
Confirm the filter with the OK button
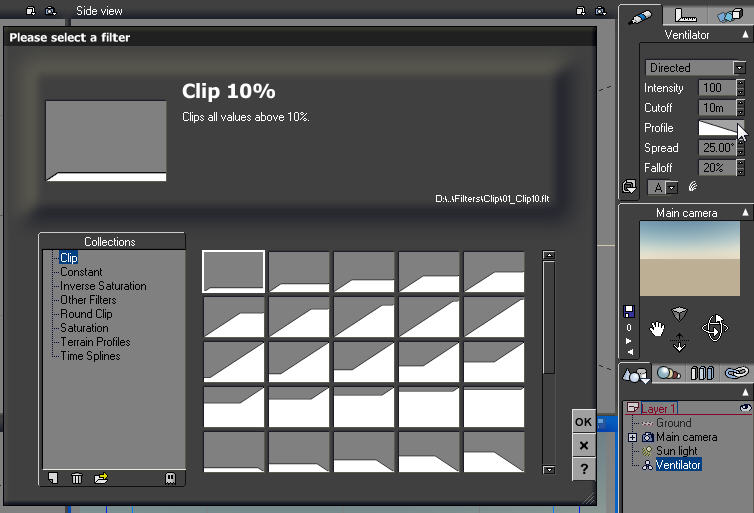[584, 422]
